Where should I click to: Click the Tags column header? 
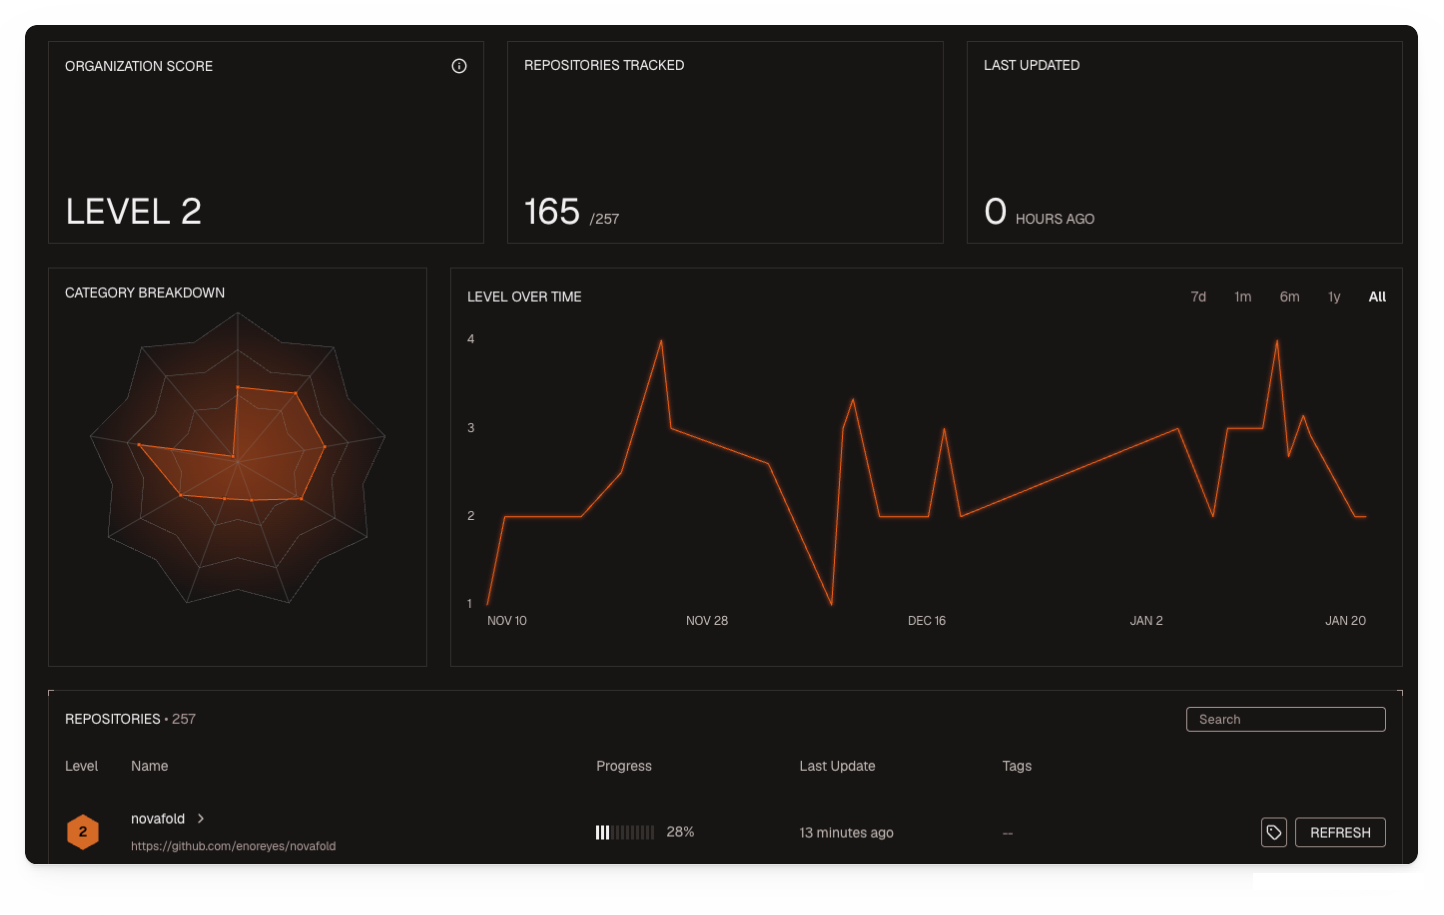point(1016,766)
